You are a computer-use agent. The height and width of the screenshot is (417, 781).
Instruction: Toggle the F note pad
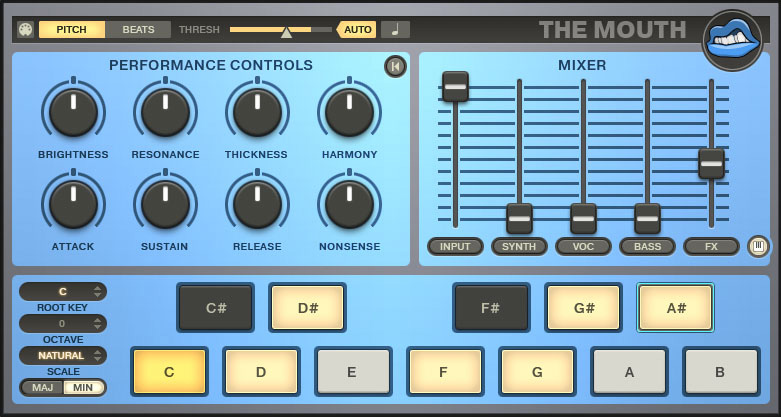[445, 372]
